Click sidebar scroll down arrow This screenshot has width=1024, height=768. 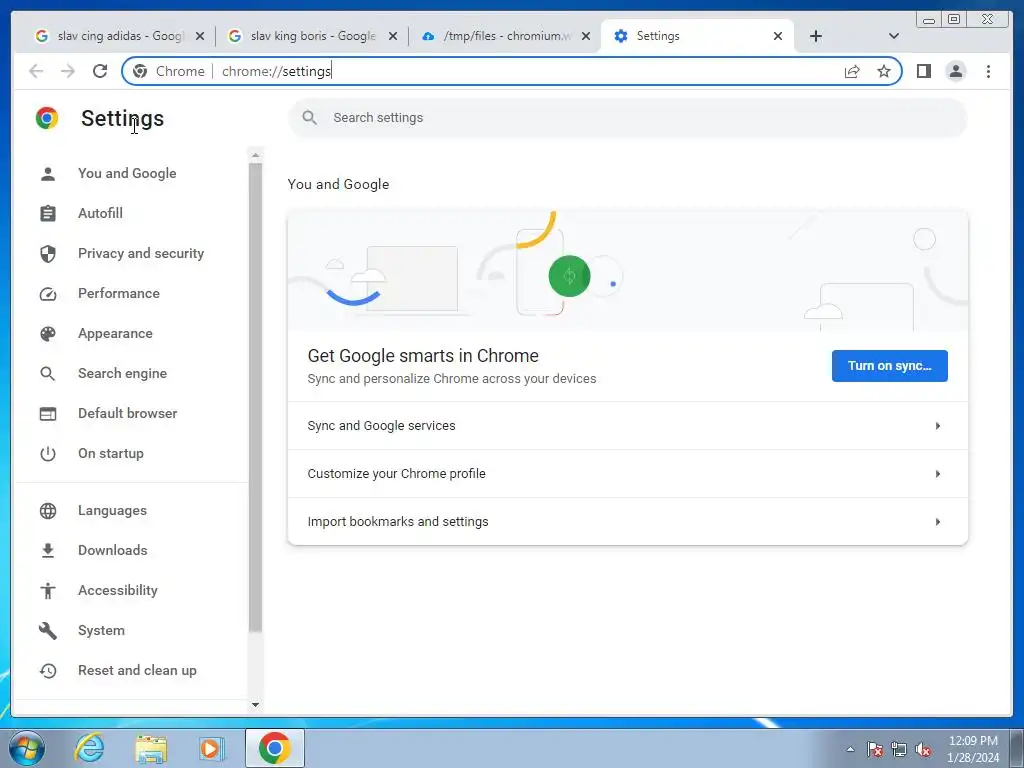(255, 705)
